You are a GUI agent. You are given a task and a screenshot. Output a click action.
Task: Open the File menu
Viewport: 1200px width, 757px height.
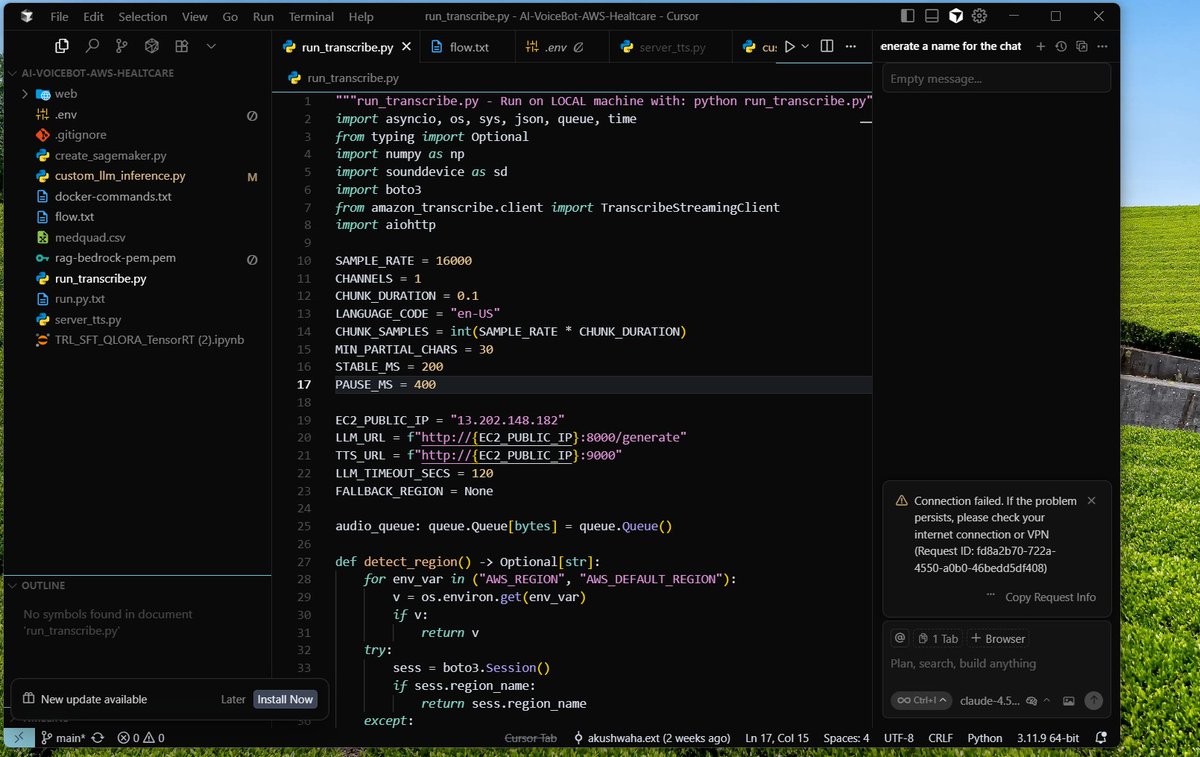tap(60, 16)
